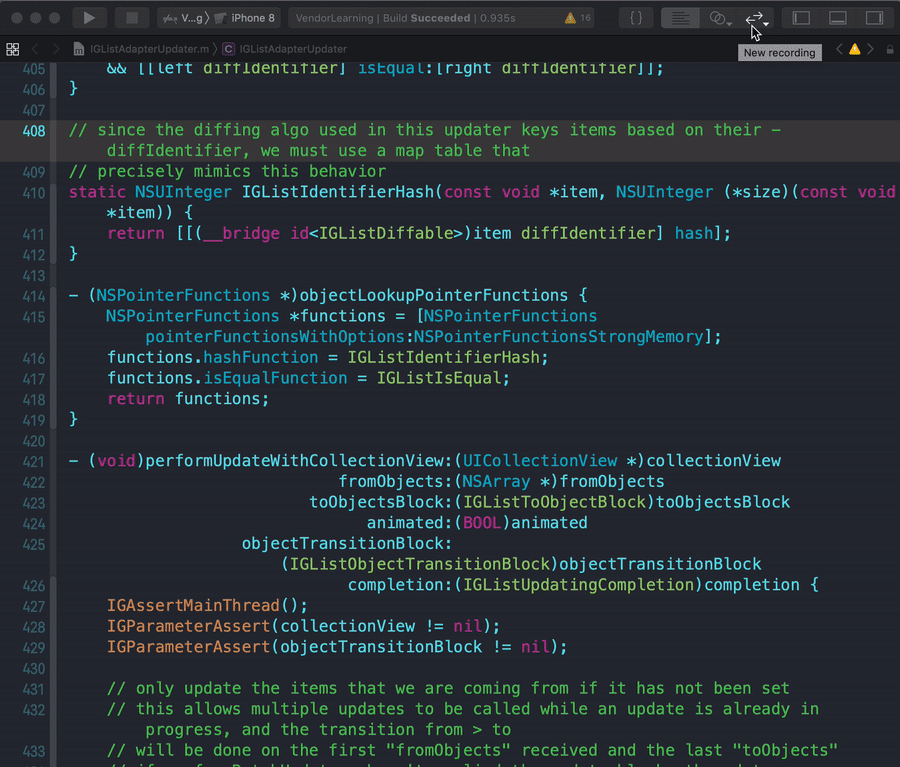Click 'only update the items' comment line
Screen dimensions: 900x767
tap(448, 688)
